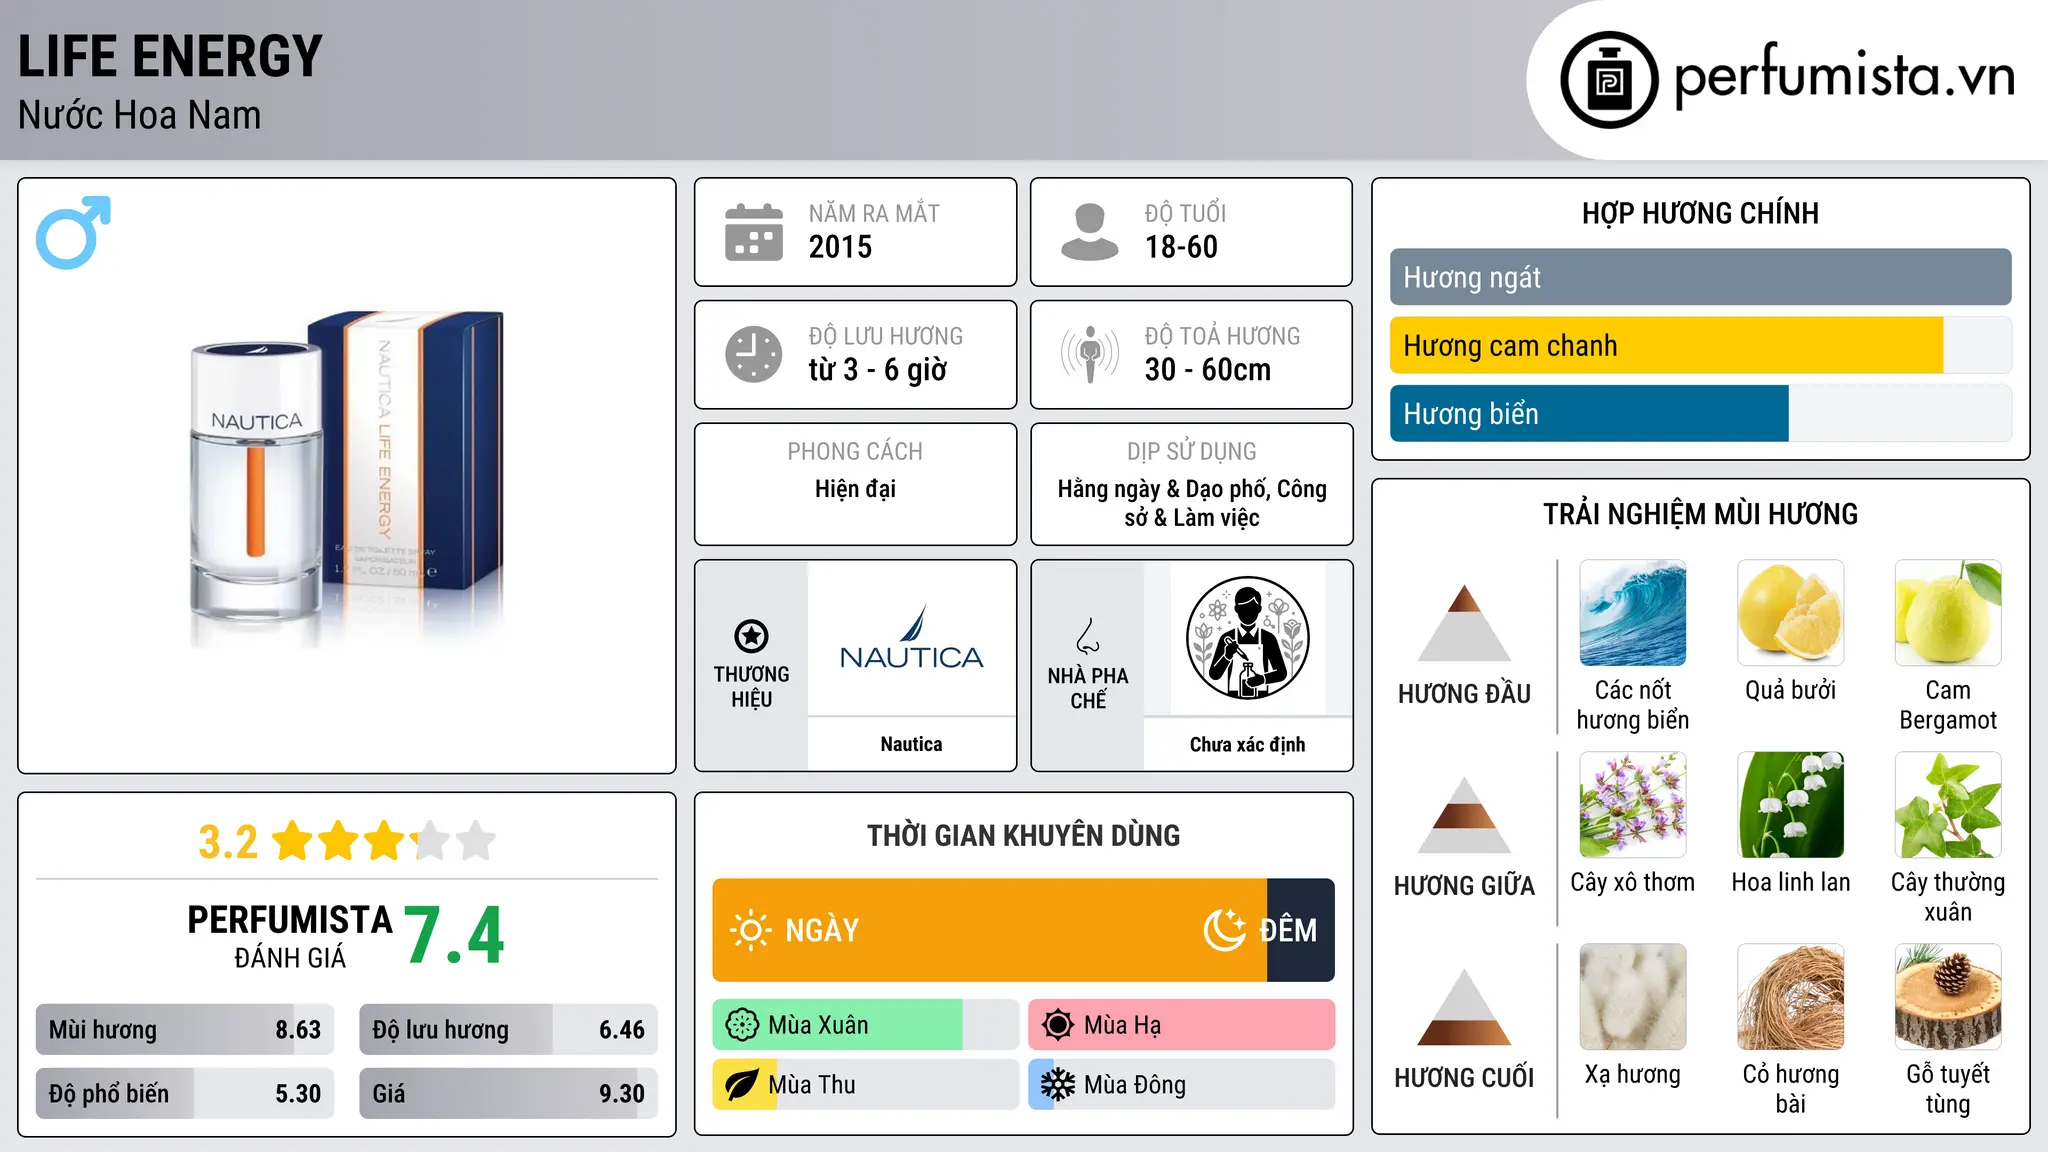
Task: Click the Cây thường xuân ivy thumbnail
Action: click(1948, 805)
